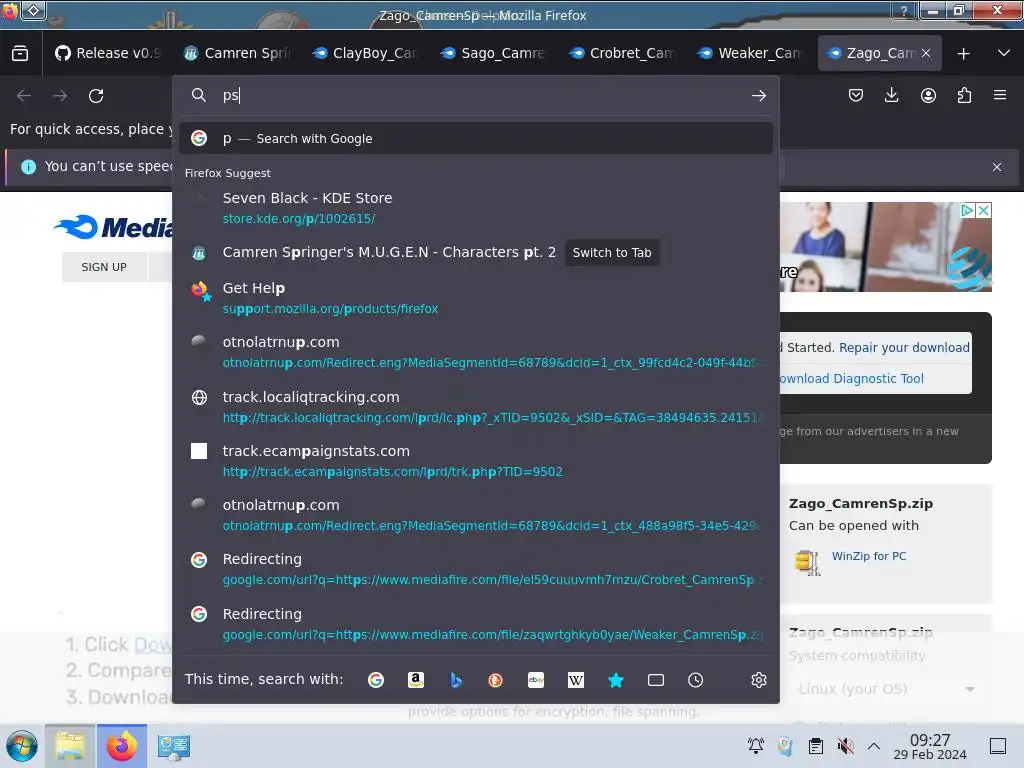Click Repair your download link
The image size is (1024, 768).
(x=904, y=347)
